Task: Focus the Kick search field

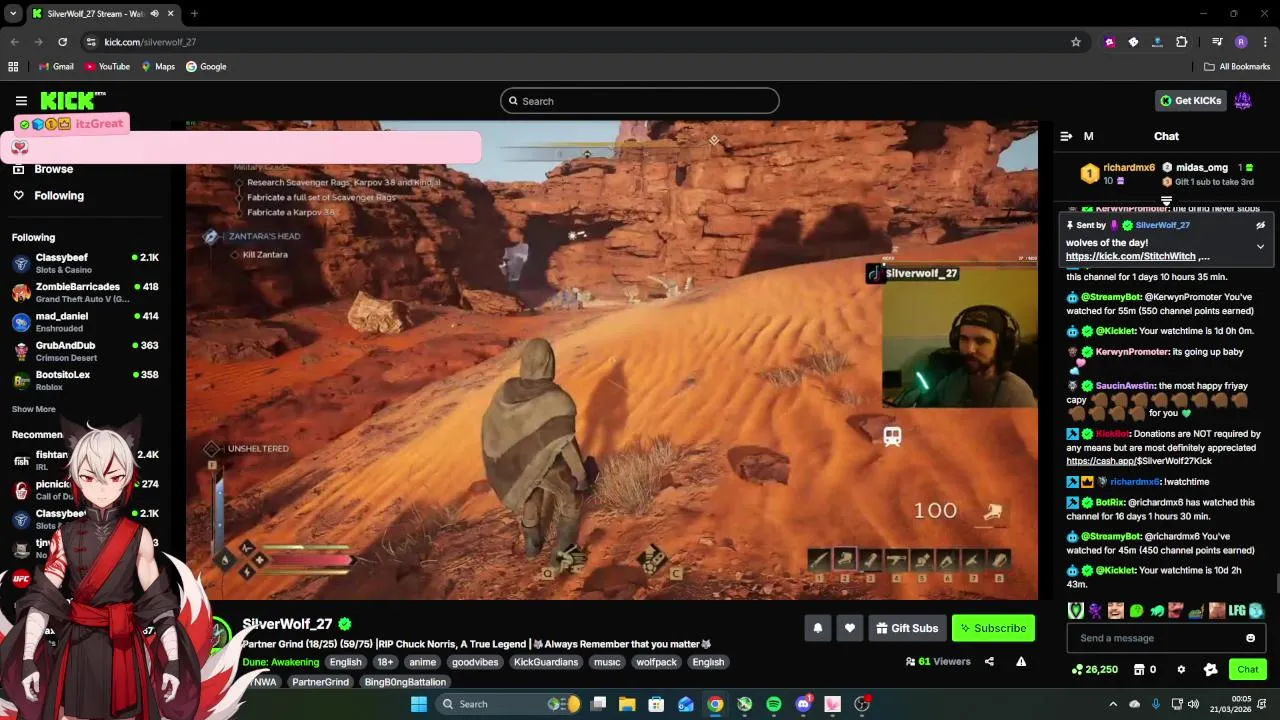Action: tap(640, 101)
